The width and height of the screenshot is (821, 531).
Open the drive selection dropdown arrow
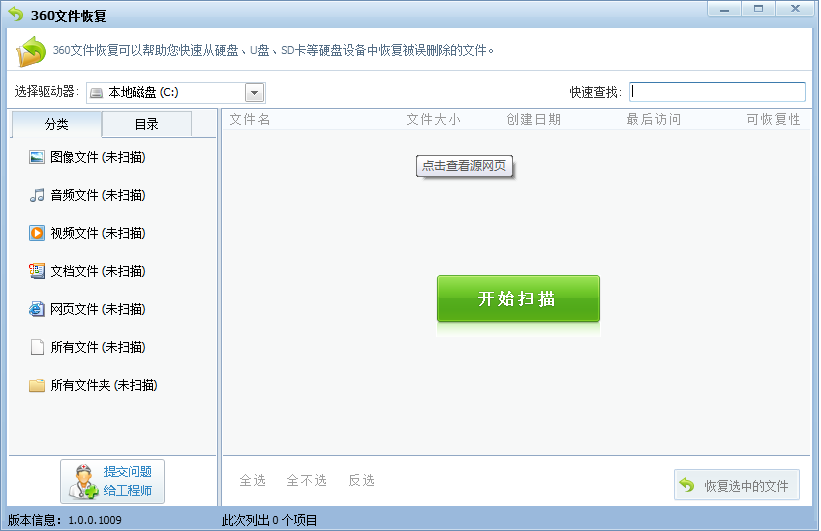(254, 93)
